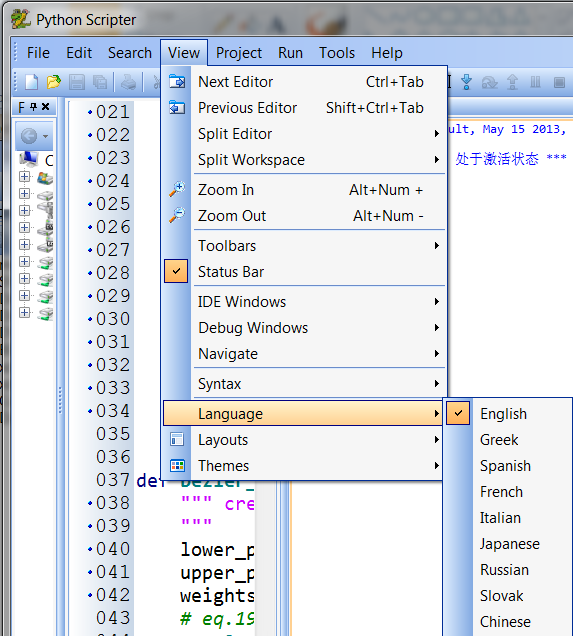The image size is (573, 636).
Task: Open the Help menu
Action: click(387, 53)
